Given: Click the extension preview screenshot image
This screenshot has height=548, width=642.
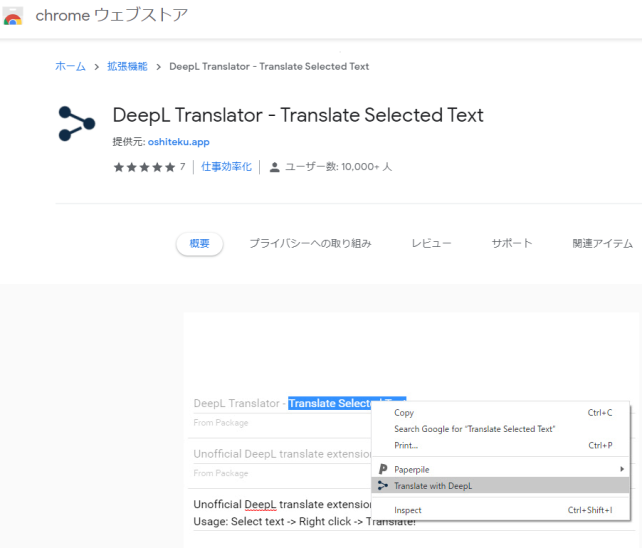Looking at the screenshot, I should [411, 430].
